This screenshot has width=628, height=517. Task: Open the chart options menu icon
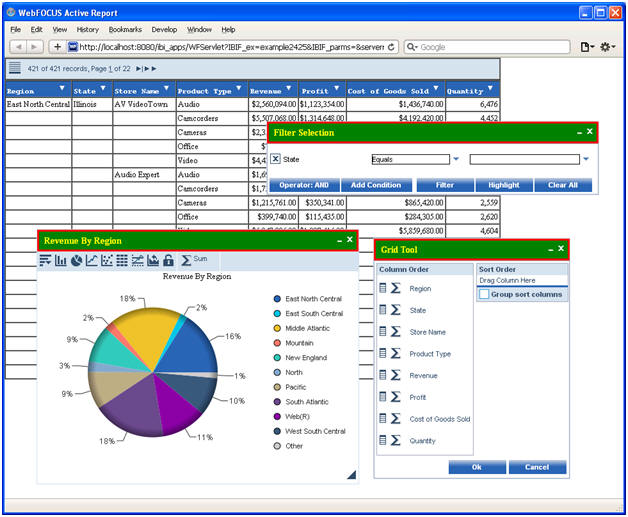[x=45, y=260]
